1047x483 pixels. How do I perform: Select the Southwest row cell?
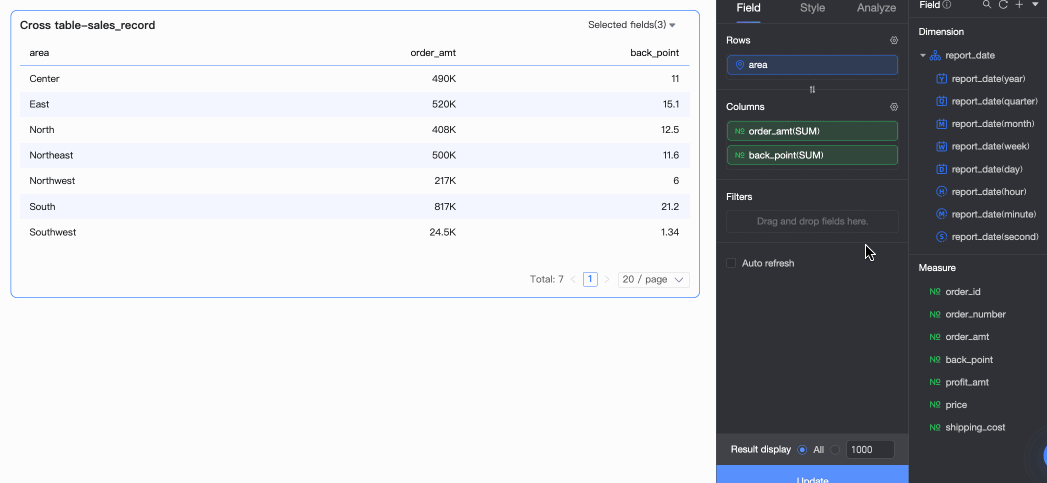tap(53, 232)
